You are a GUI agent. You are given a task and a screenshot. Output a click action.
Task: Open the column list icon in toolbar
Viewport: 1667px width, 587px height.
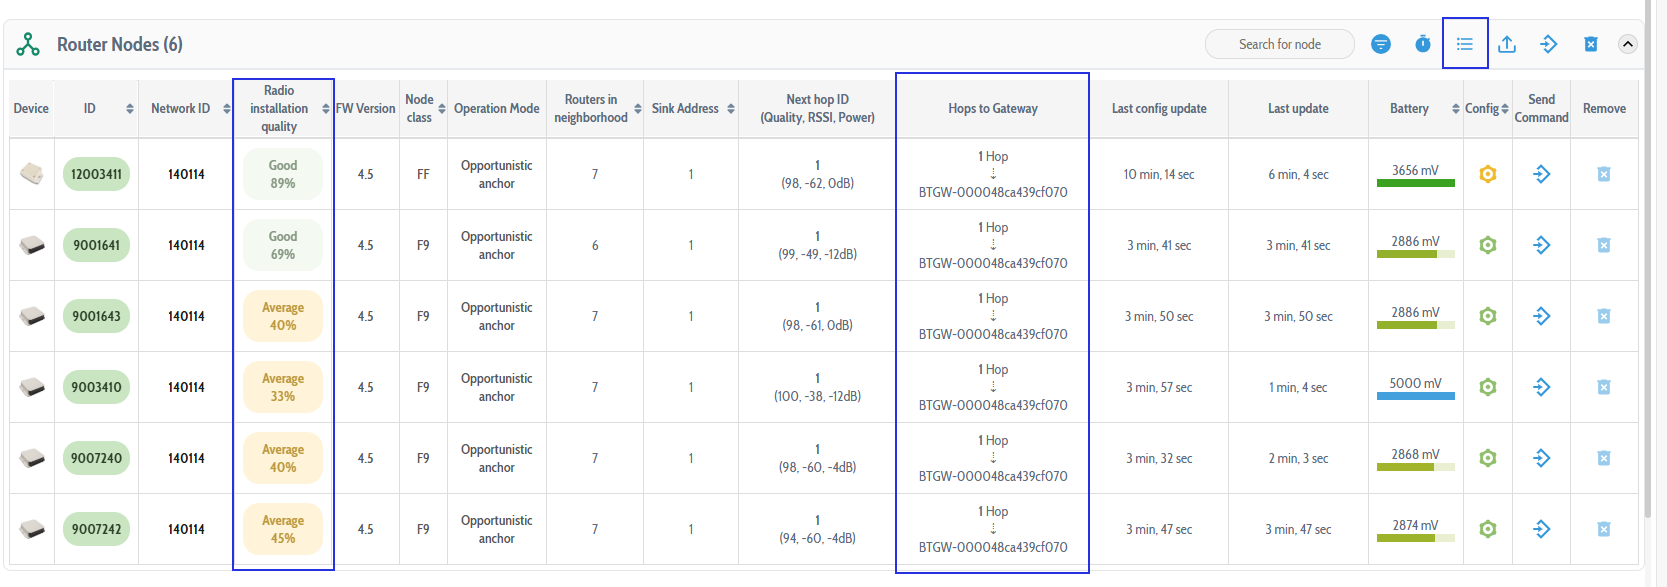click(x=1465, y=44)
